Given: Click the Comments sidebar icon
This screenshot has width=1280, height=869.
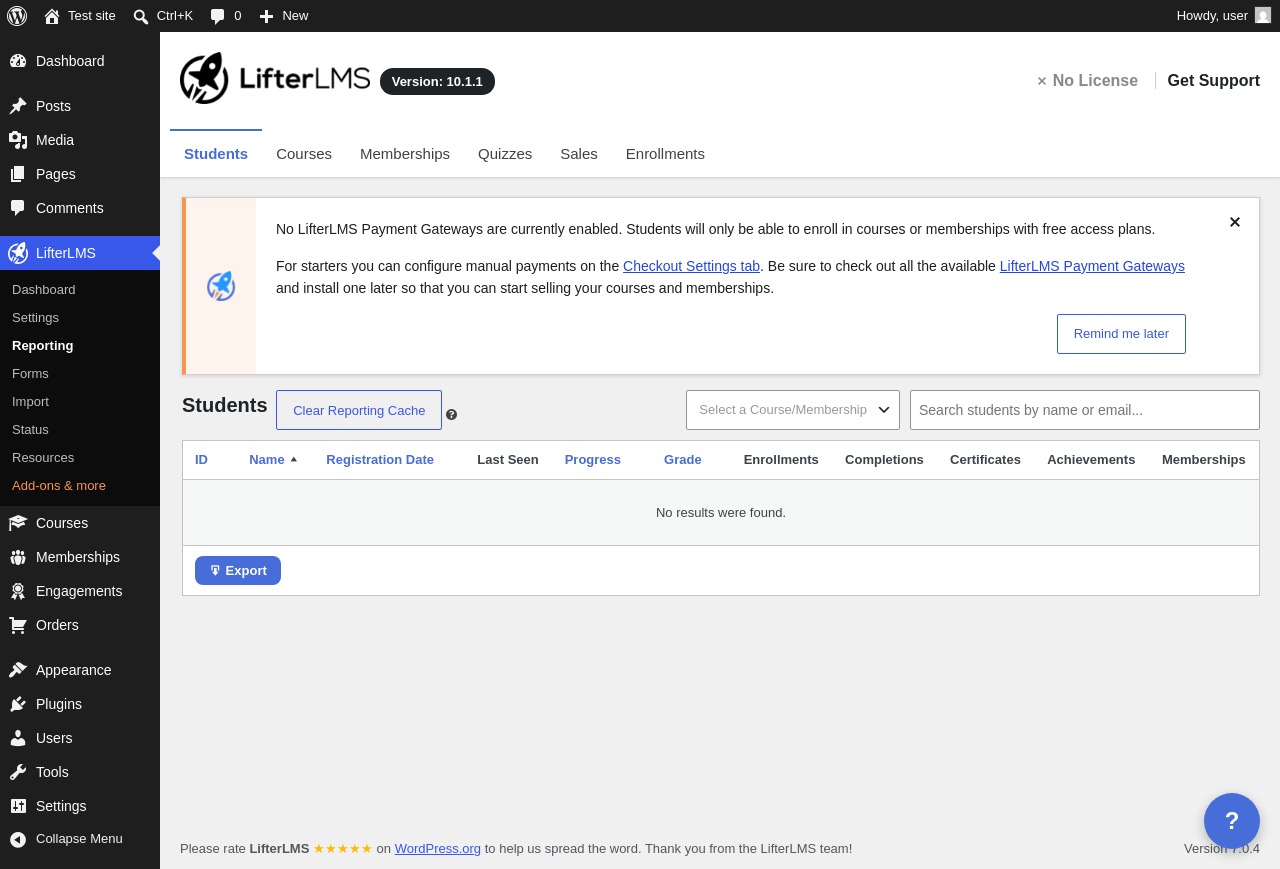Looking at the screenshot, I should point(18,208).
